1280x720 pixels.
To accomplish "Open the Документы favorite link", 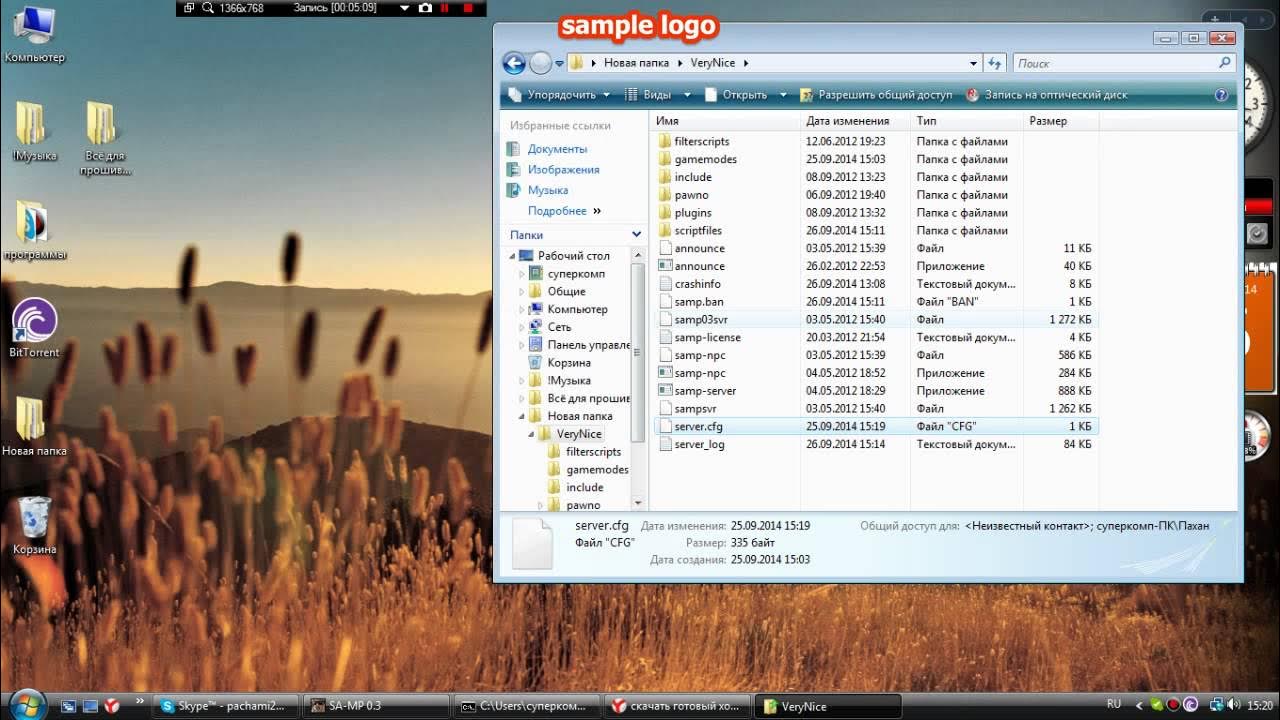I will (557, 149).
